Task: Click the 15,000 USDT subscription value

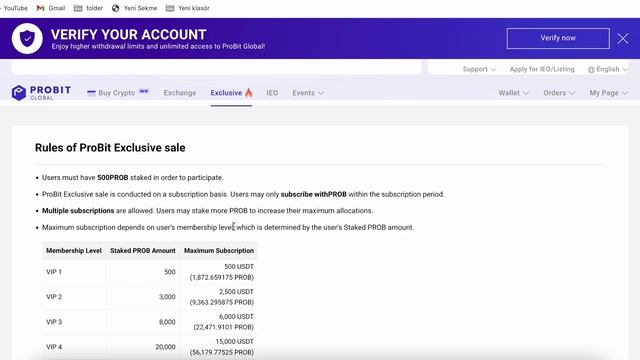Action: click(x=235, y=341)
